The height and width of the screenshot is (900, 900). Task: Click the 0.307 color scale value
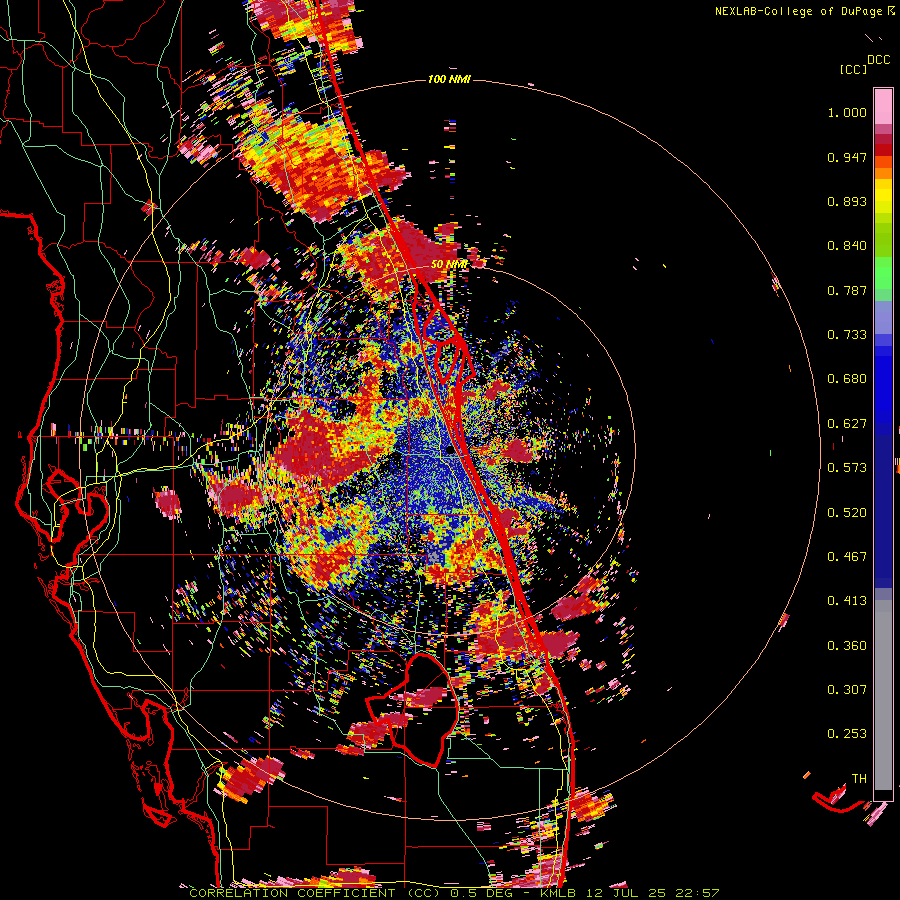(x=847, y=690)
